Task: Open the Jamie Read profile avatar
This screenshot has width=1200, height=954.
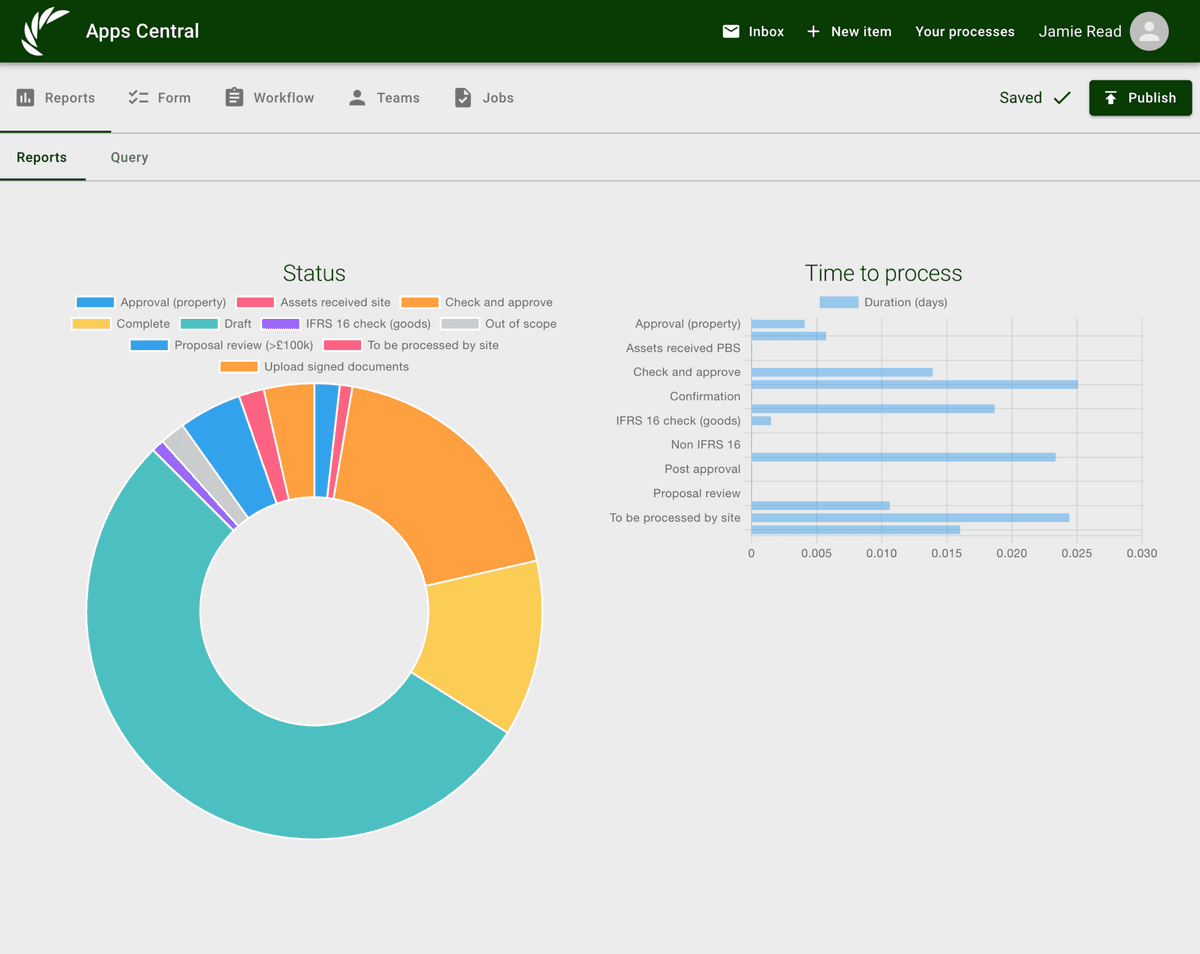Action: click(1148, 31)
